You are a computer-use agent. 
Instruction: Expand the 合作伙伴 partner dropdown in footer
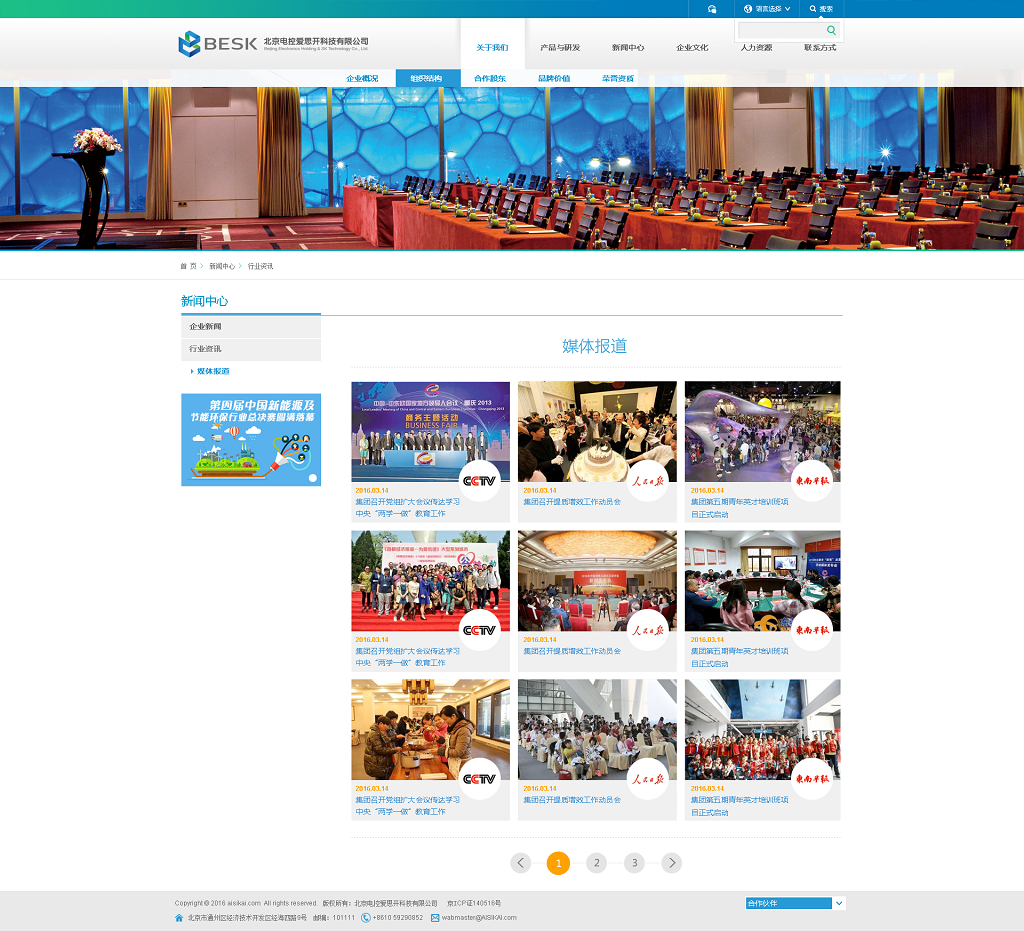pyautogui.click(x=839, y=903)
